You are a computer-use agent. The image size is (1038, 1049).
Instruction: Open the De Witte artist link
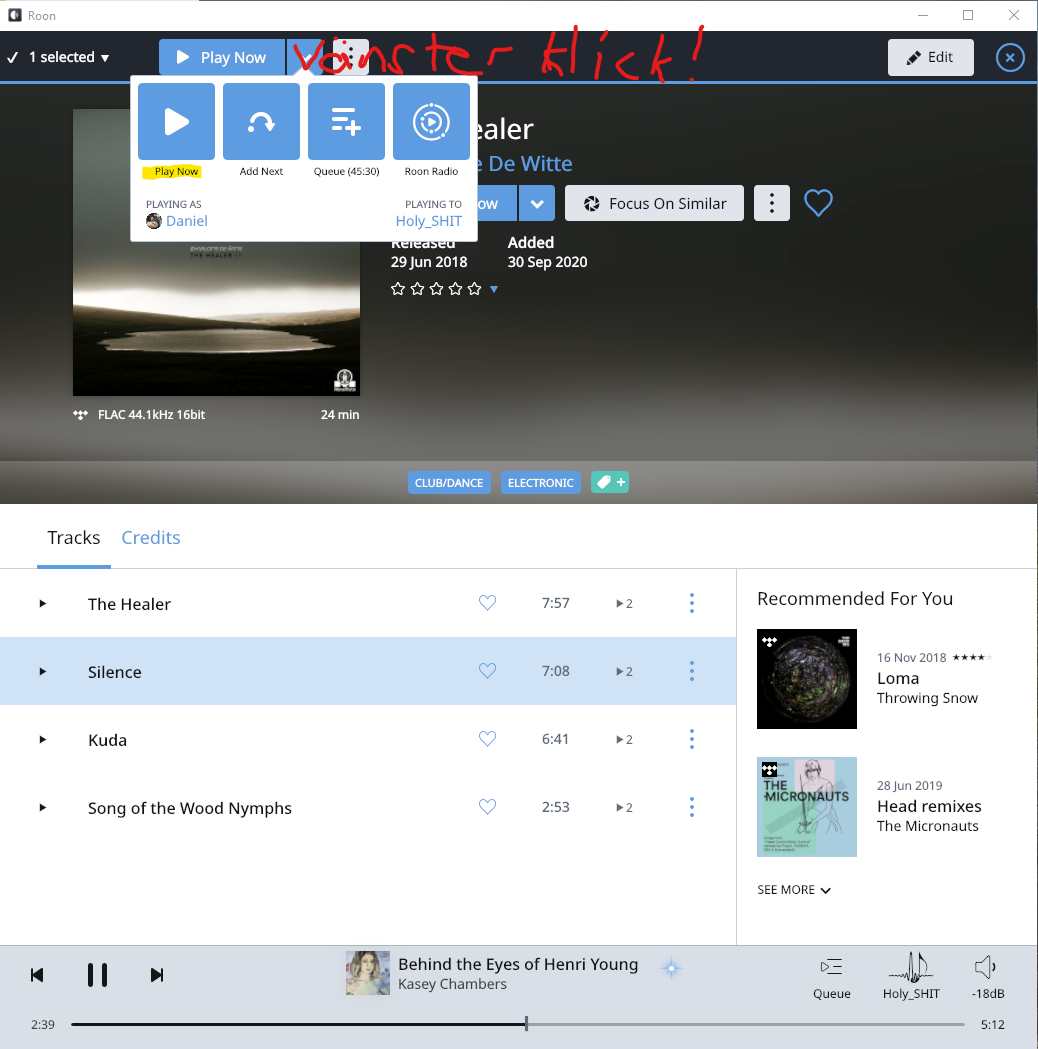526,164
